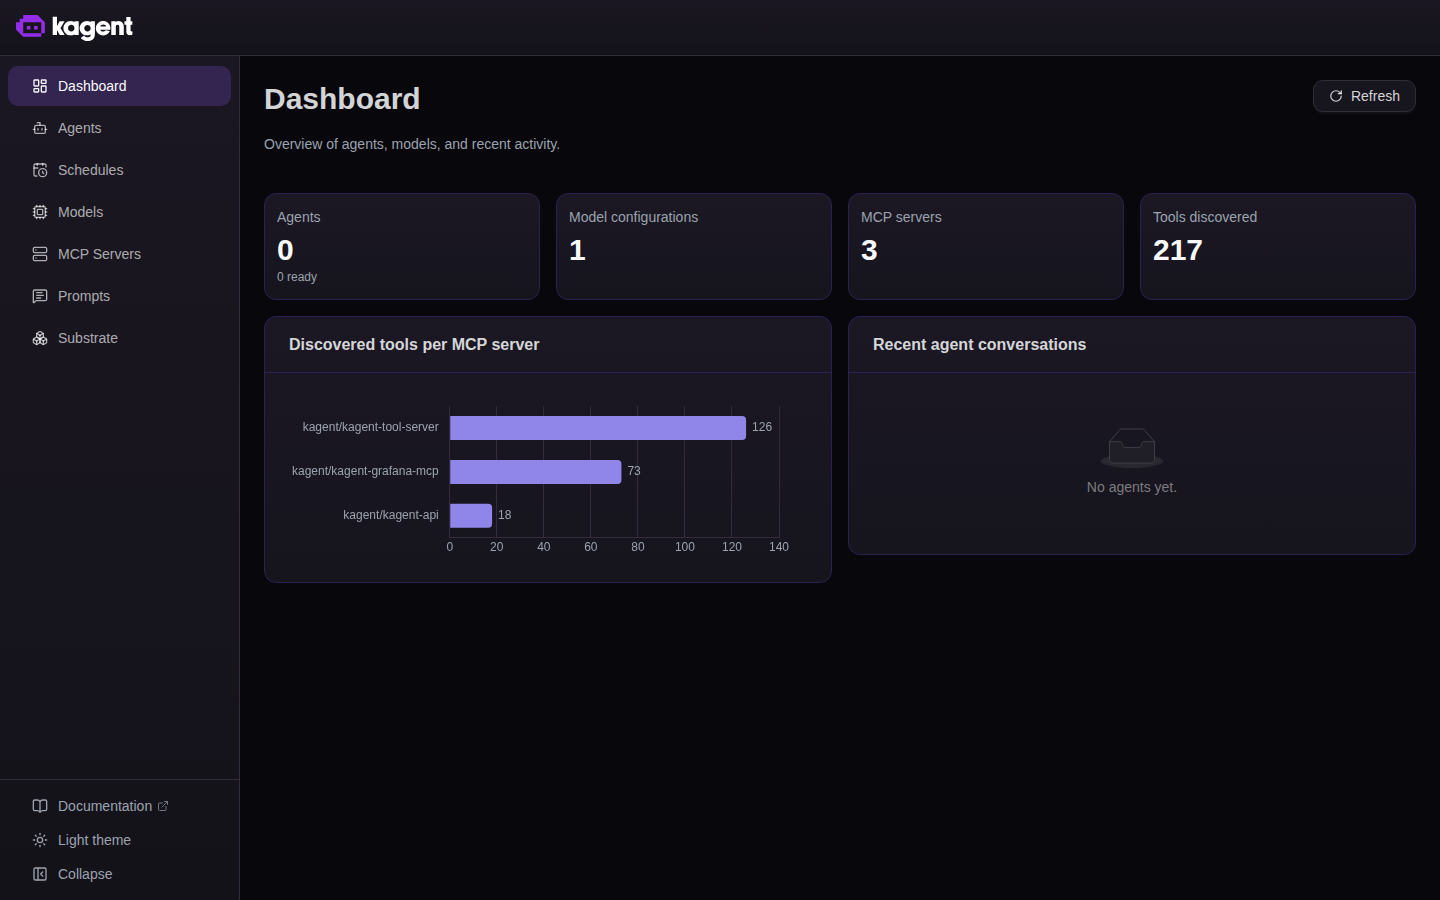This screenshot has width=1440, height=900.
Task: Open the MCP servers summary card
Action: tap(986, 246)
